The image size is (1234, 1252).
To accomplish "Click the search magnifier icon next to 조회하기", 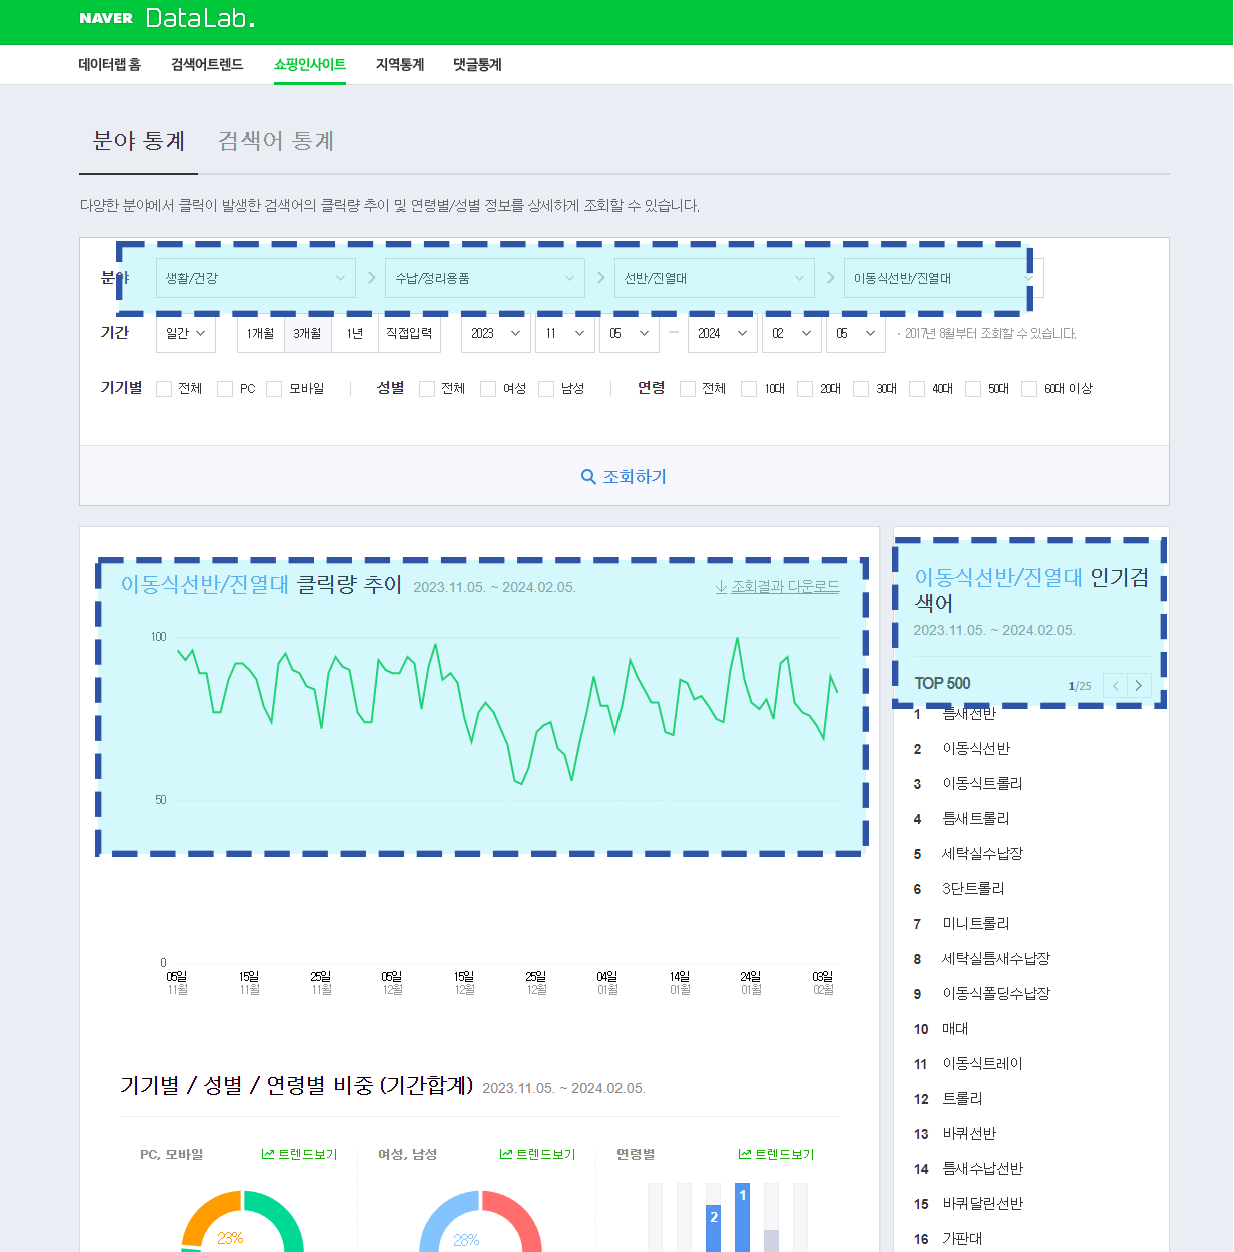I will 588,477.
